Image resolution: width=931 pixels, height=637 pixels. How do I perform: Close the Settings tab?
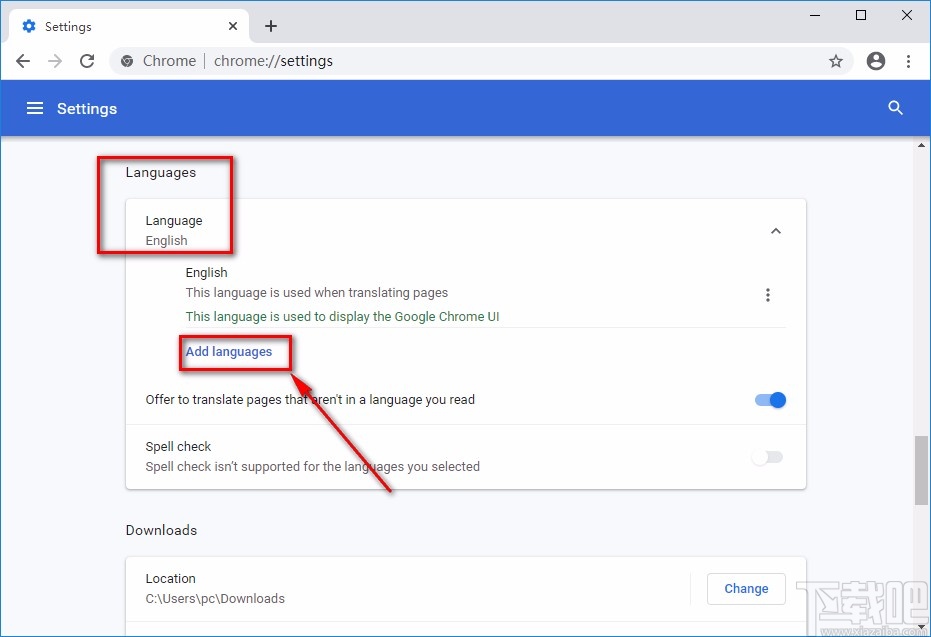tap(233, 26)
